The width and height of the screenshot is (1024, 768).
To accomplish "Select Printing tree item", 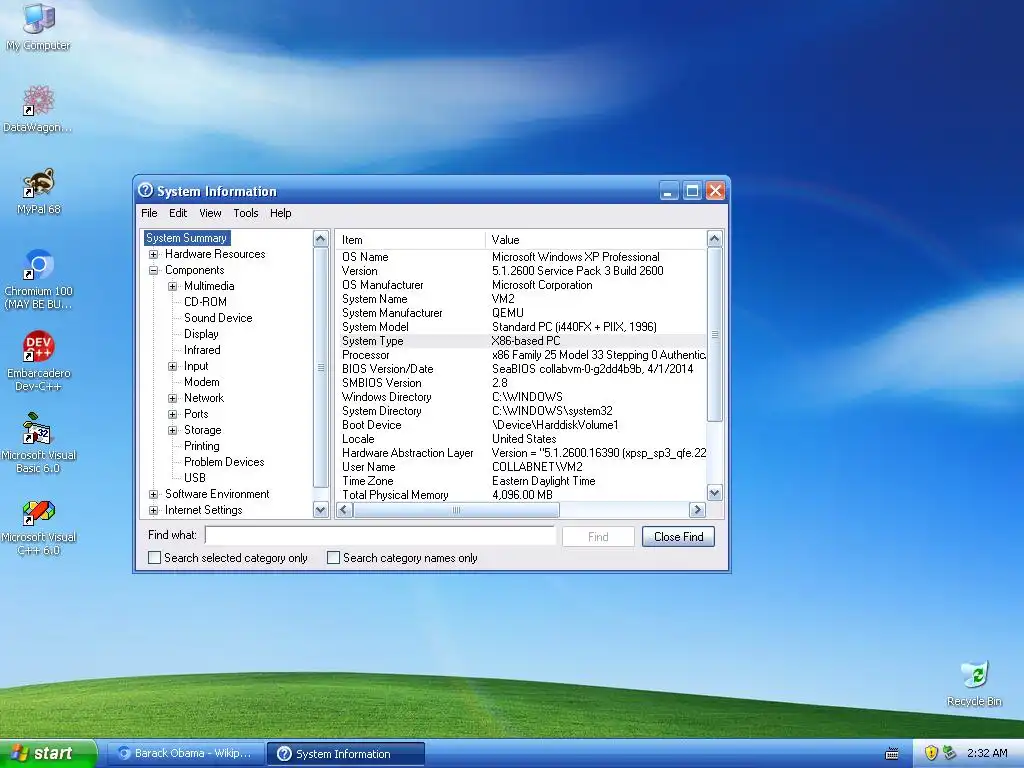I will coord(202,446).
